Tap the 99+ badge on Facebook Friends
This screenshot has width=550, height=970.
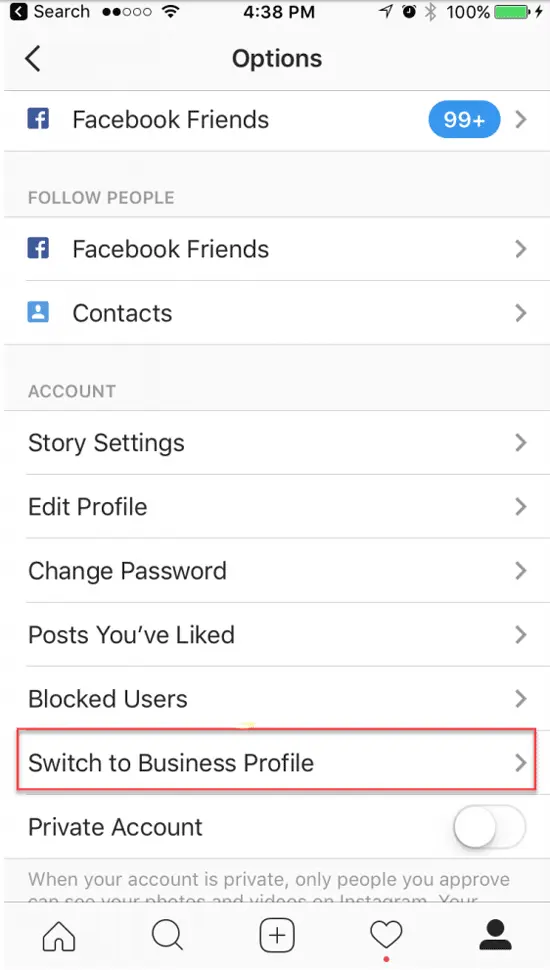click(464, 119)
